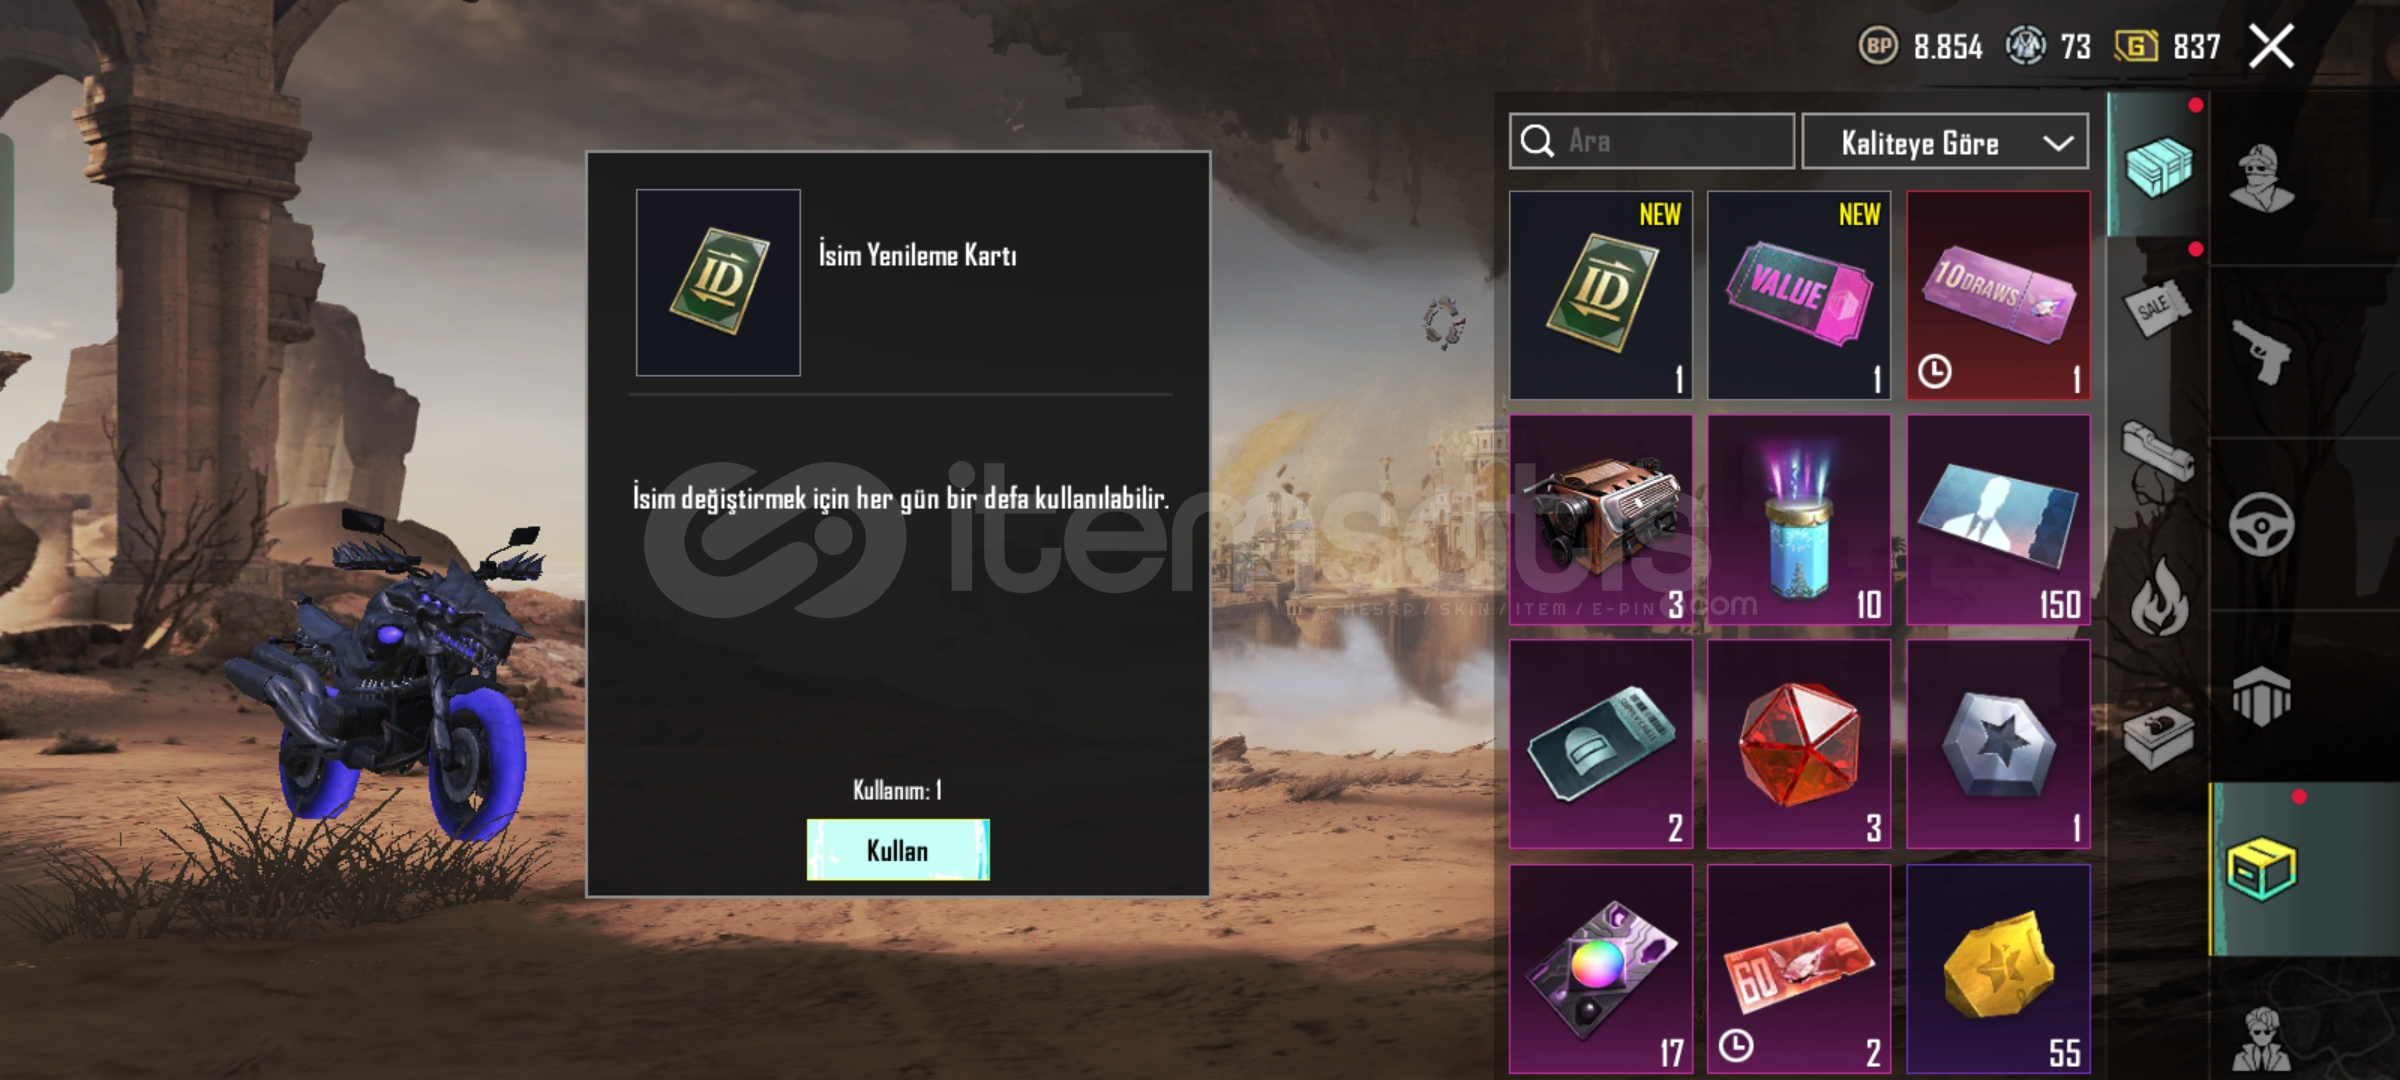Close the inventory with the X
2400x1080 pixels.
(x=2271, y=47)
